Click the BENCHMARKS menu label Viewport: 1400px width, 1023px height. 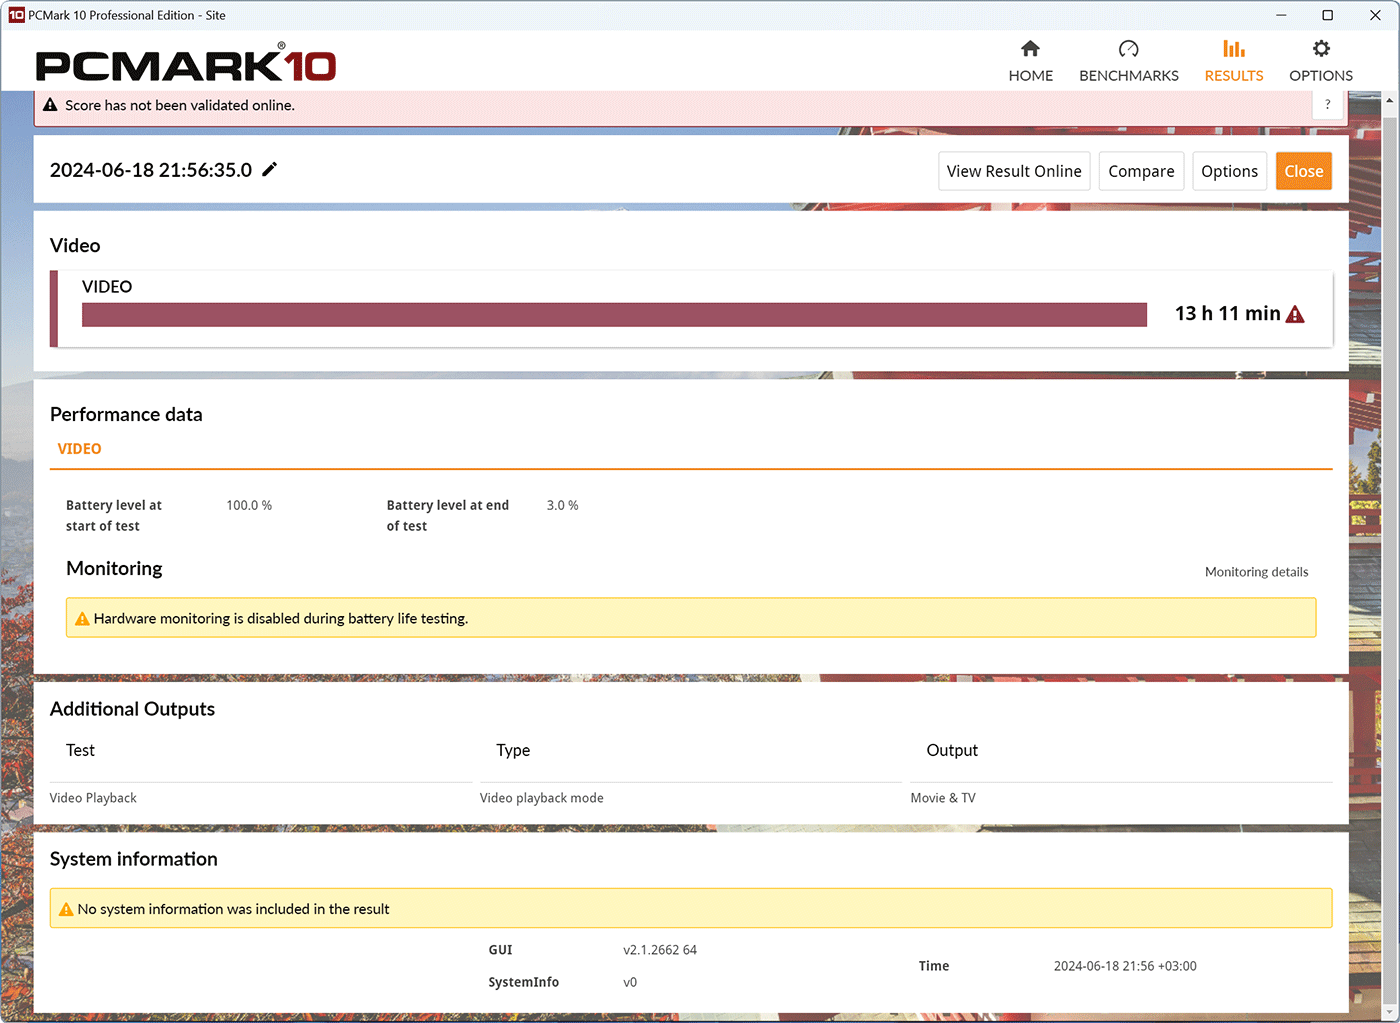pos(1129,76)
